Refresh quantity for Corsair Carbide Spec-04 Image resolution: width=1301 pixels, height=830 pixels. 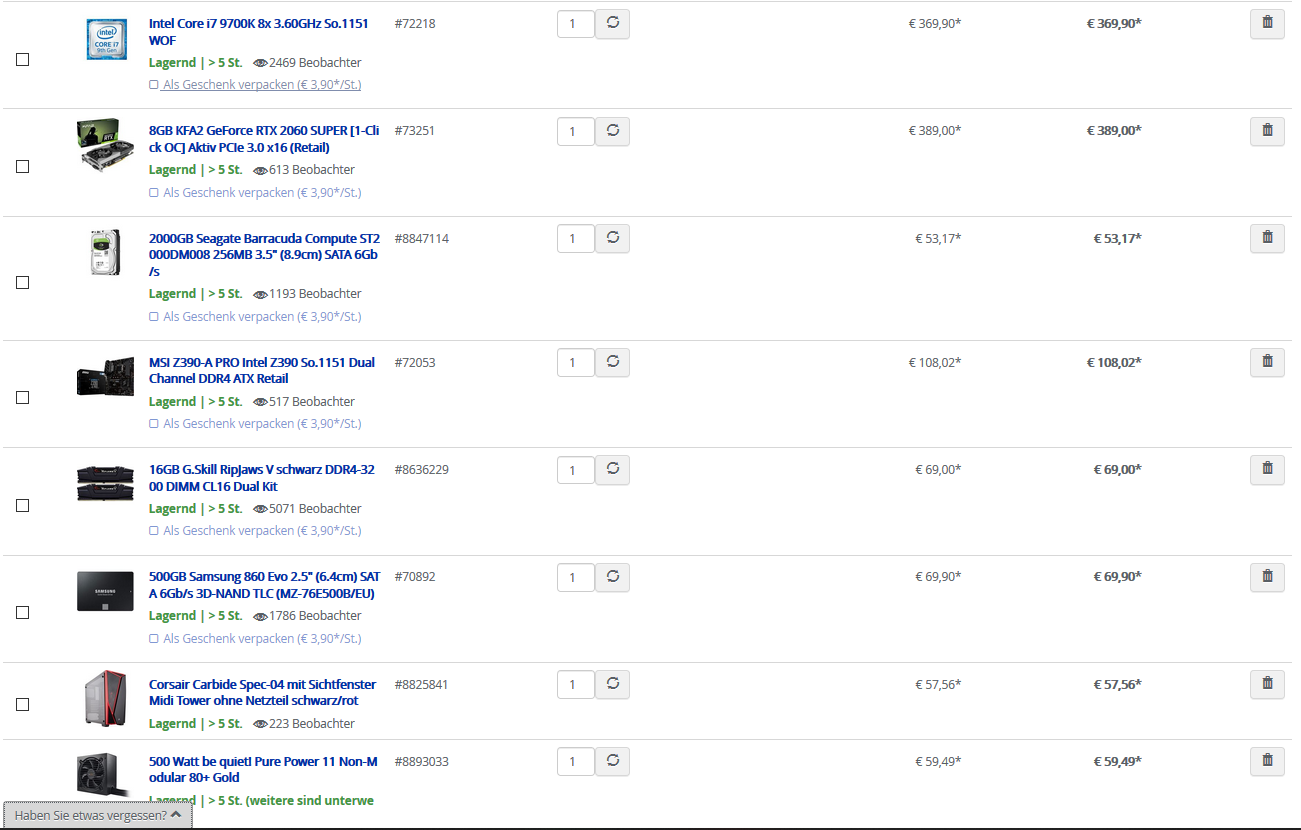point(612,684)
